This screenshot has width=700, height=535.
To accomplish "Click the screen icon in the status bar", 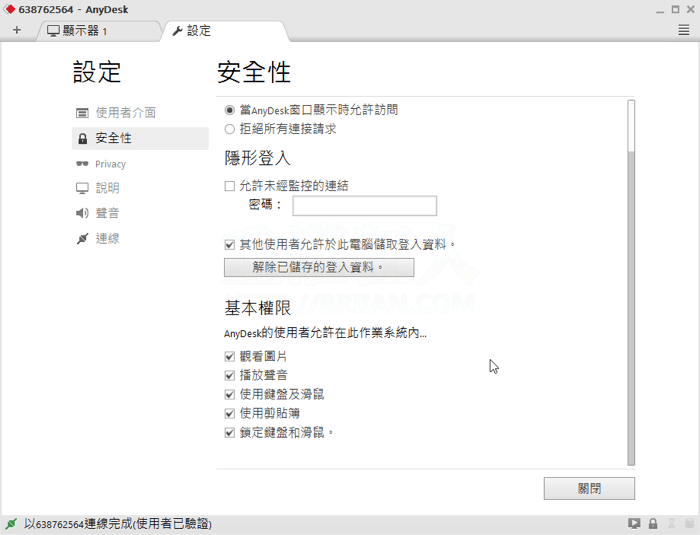I will point(633,524).
